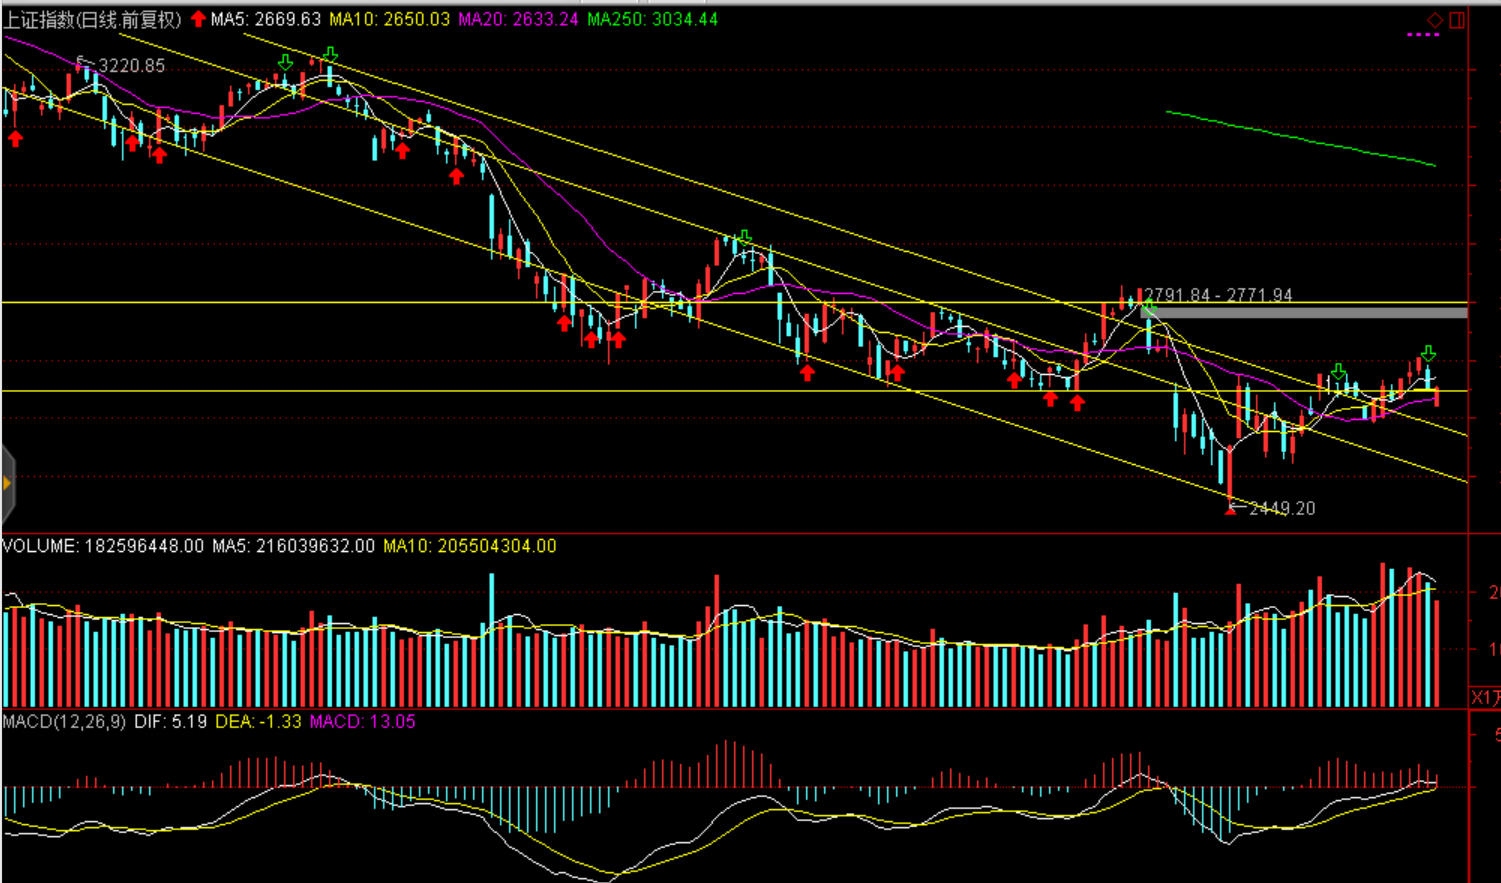This screenshot has width=1501, height=883.
Task: Click the 上证指数(日线.前复权) chart title
Action: (x=92, y=19)
